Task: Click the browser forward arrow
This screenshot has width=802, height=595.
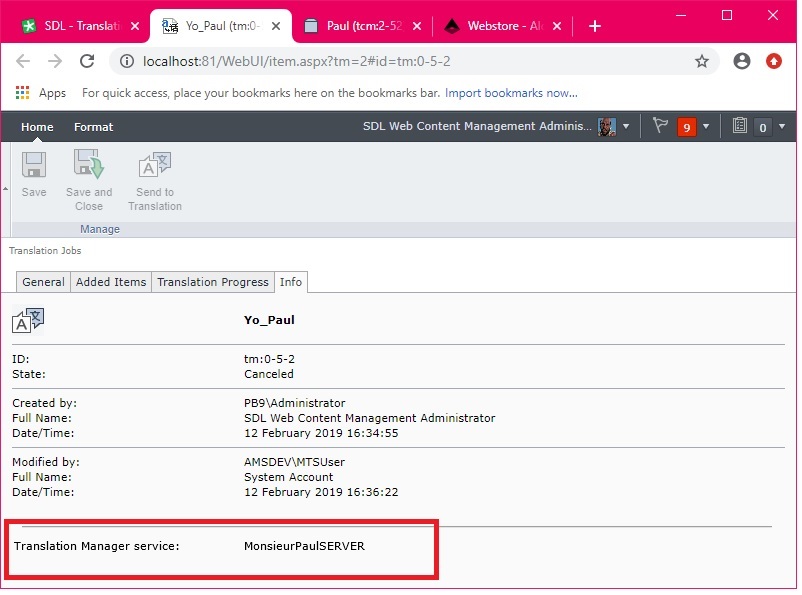Action: (x=55, y=61)
